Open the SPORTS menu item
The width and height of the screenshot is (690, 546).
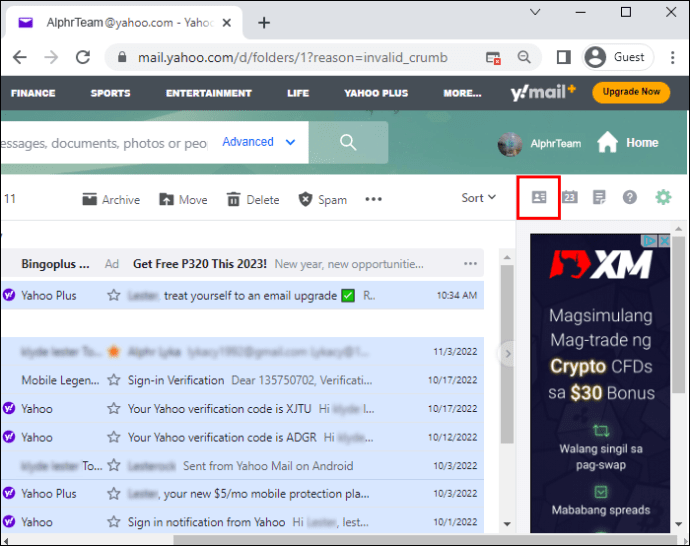(x=110, y=93)
